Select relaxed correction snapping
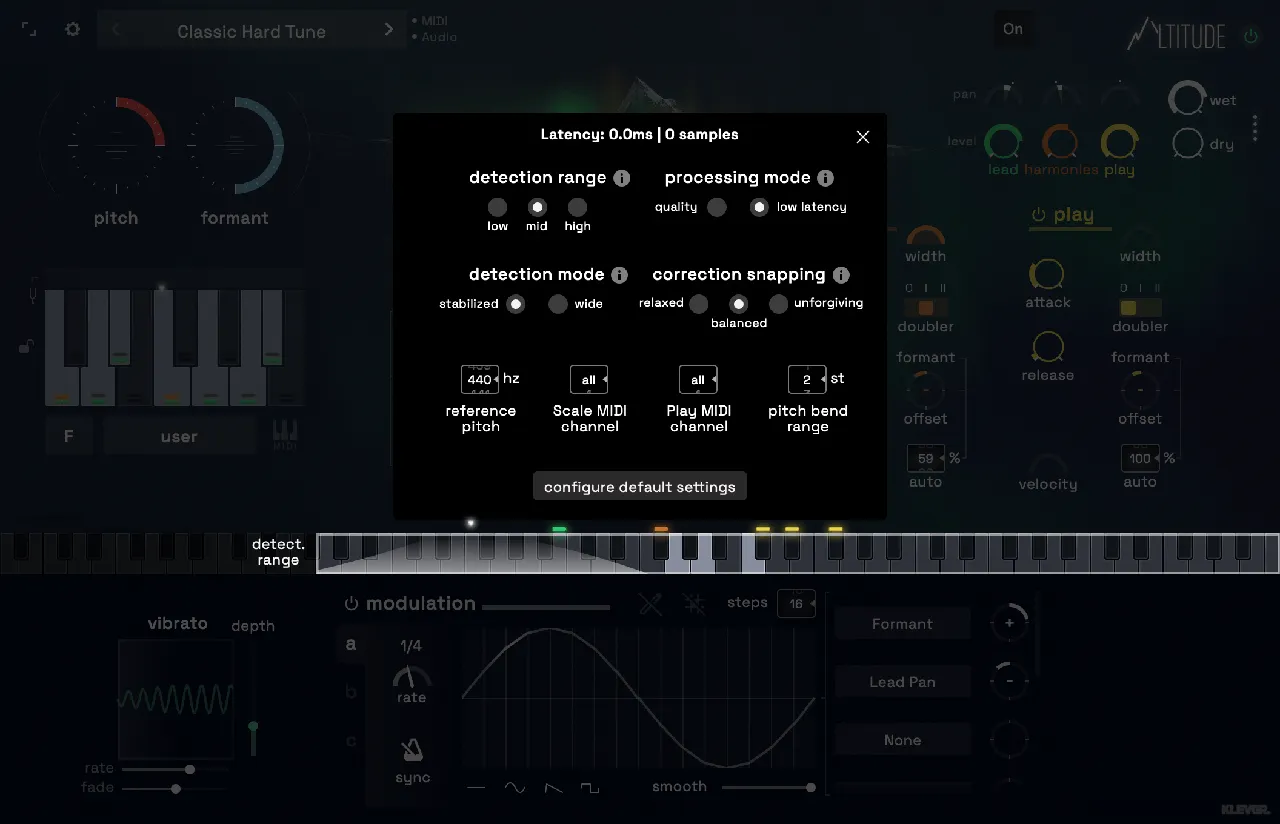This screenshot has width=1280, height=824. pyautogui.click(x=698, y=303)
